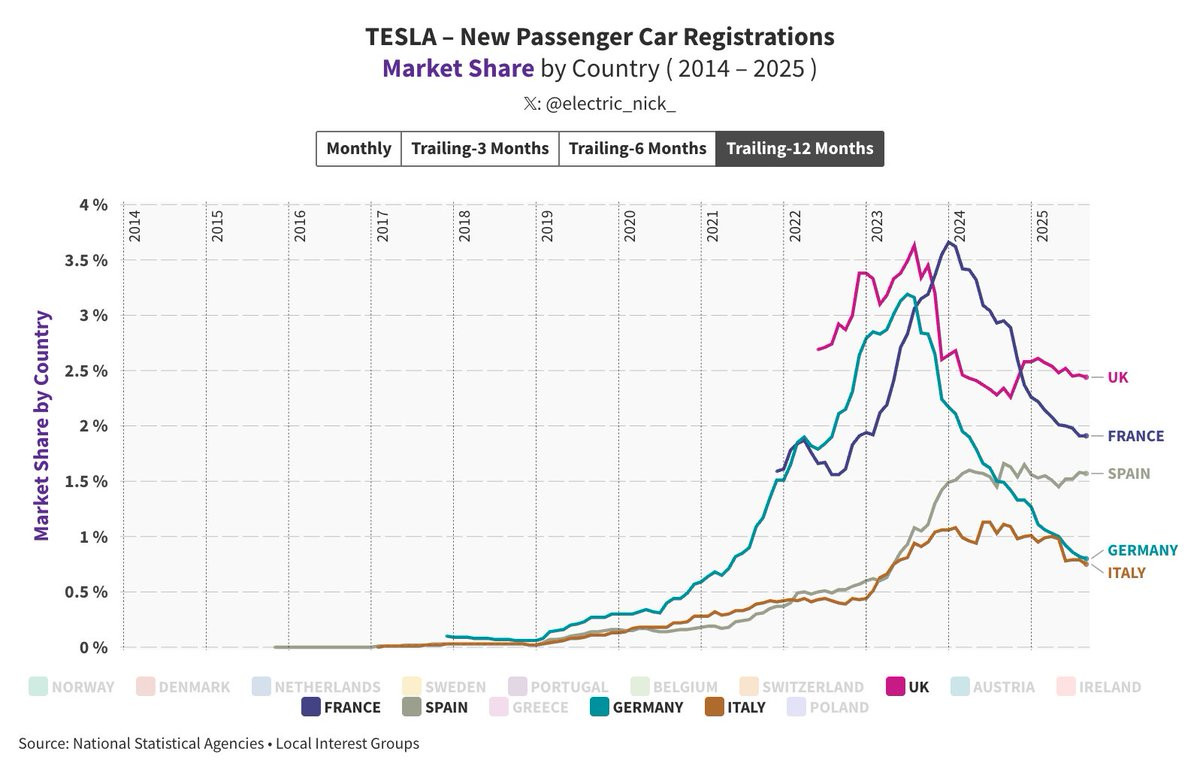Show the Belgium data series
Screen dimensions: 1200x772
pos(641,687)
